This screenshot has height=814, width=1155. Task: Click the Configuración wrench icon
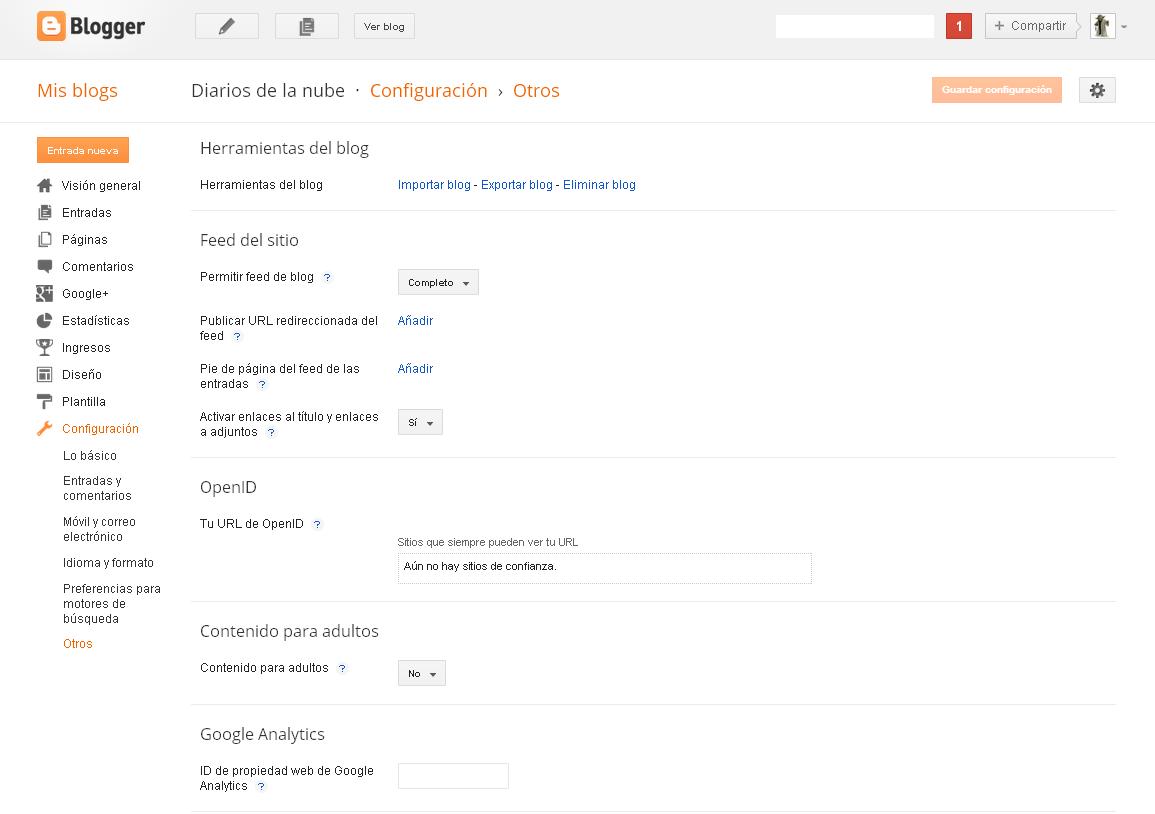point(44,428)
